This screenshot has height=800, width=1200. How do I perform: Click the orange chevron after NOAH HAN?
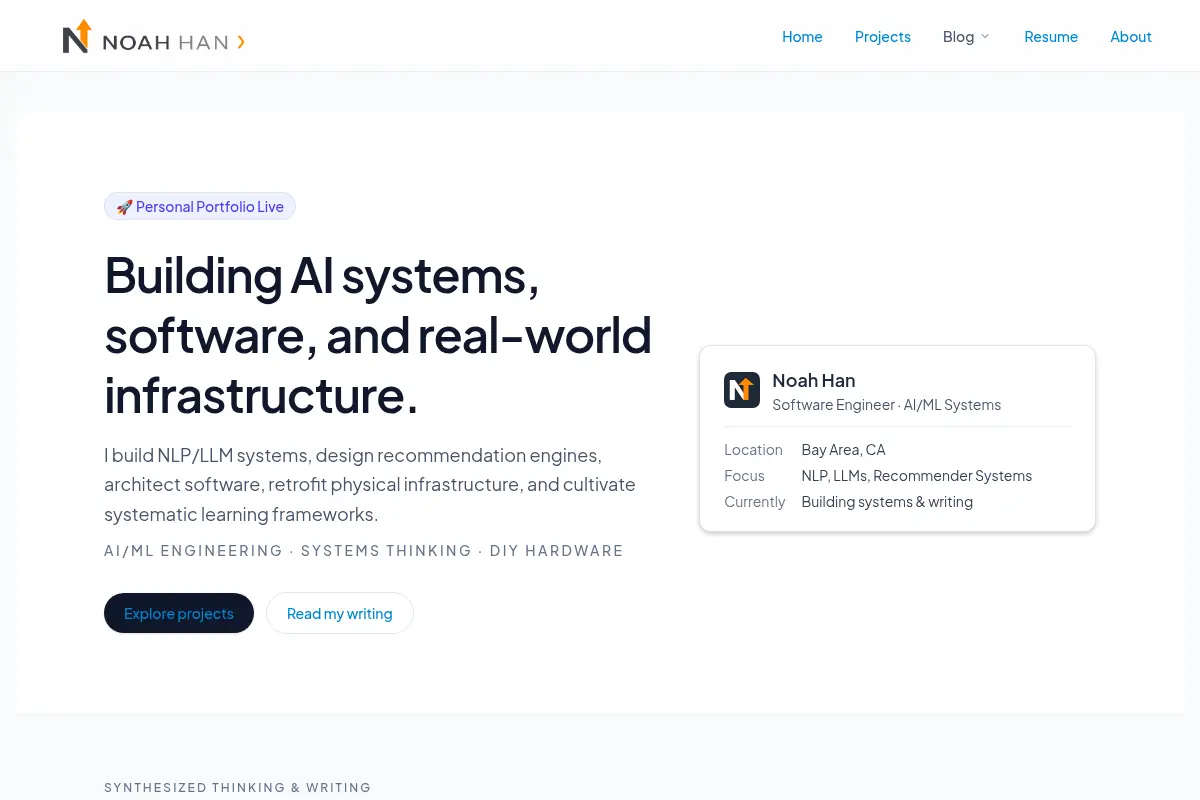[x=241, y=42]
